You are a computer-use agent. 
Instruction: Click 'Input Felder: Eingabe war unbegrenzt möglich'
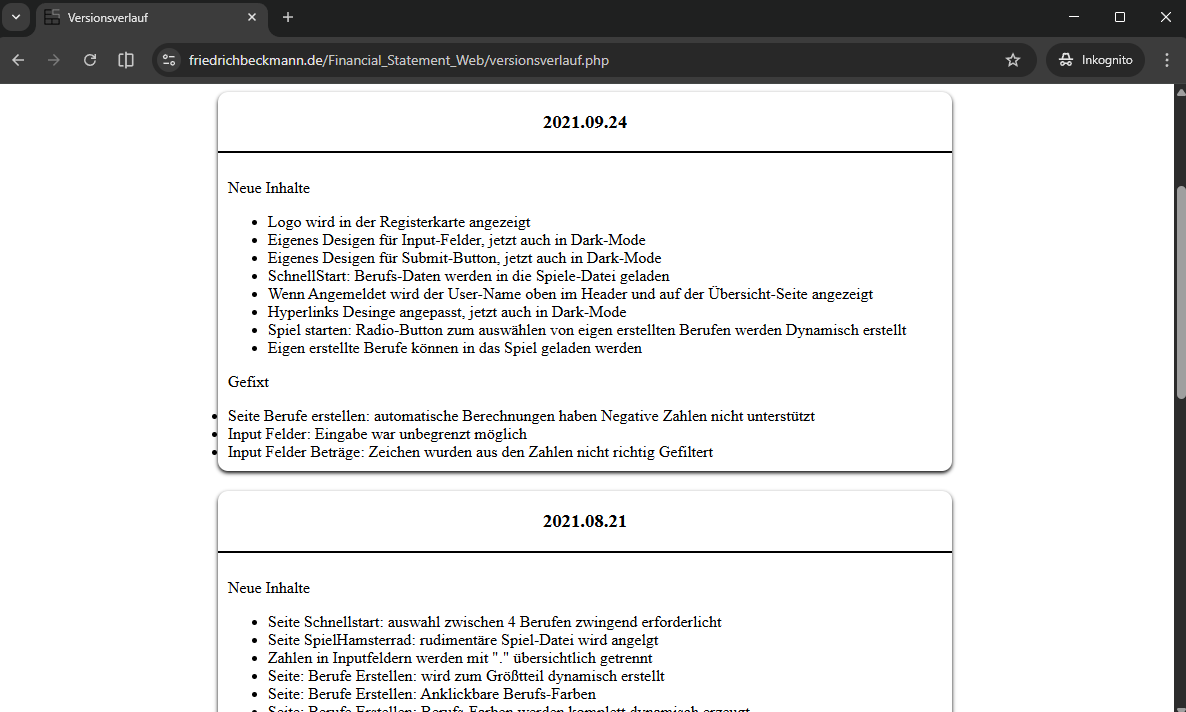click(x=377, y=434)
